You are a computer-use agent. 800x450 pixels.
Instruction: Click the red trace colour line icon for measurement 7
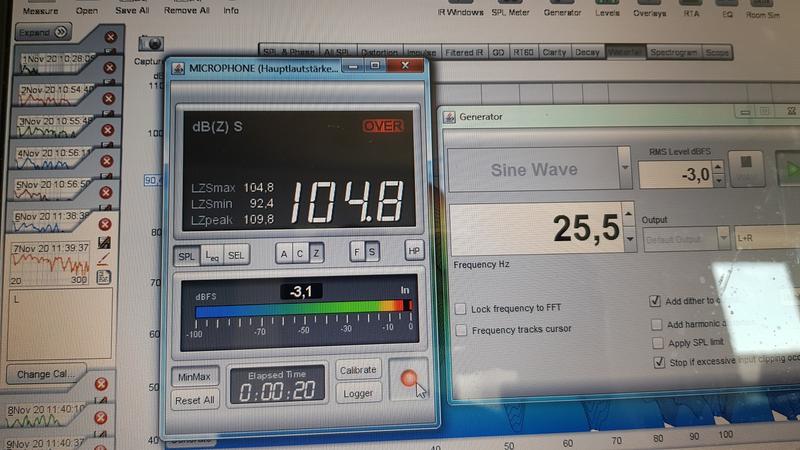pos(103,260)
